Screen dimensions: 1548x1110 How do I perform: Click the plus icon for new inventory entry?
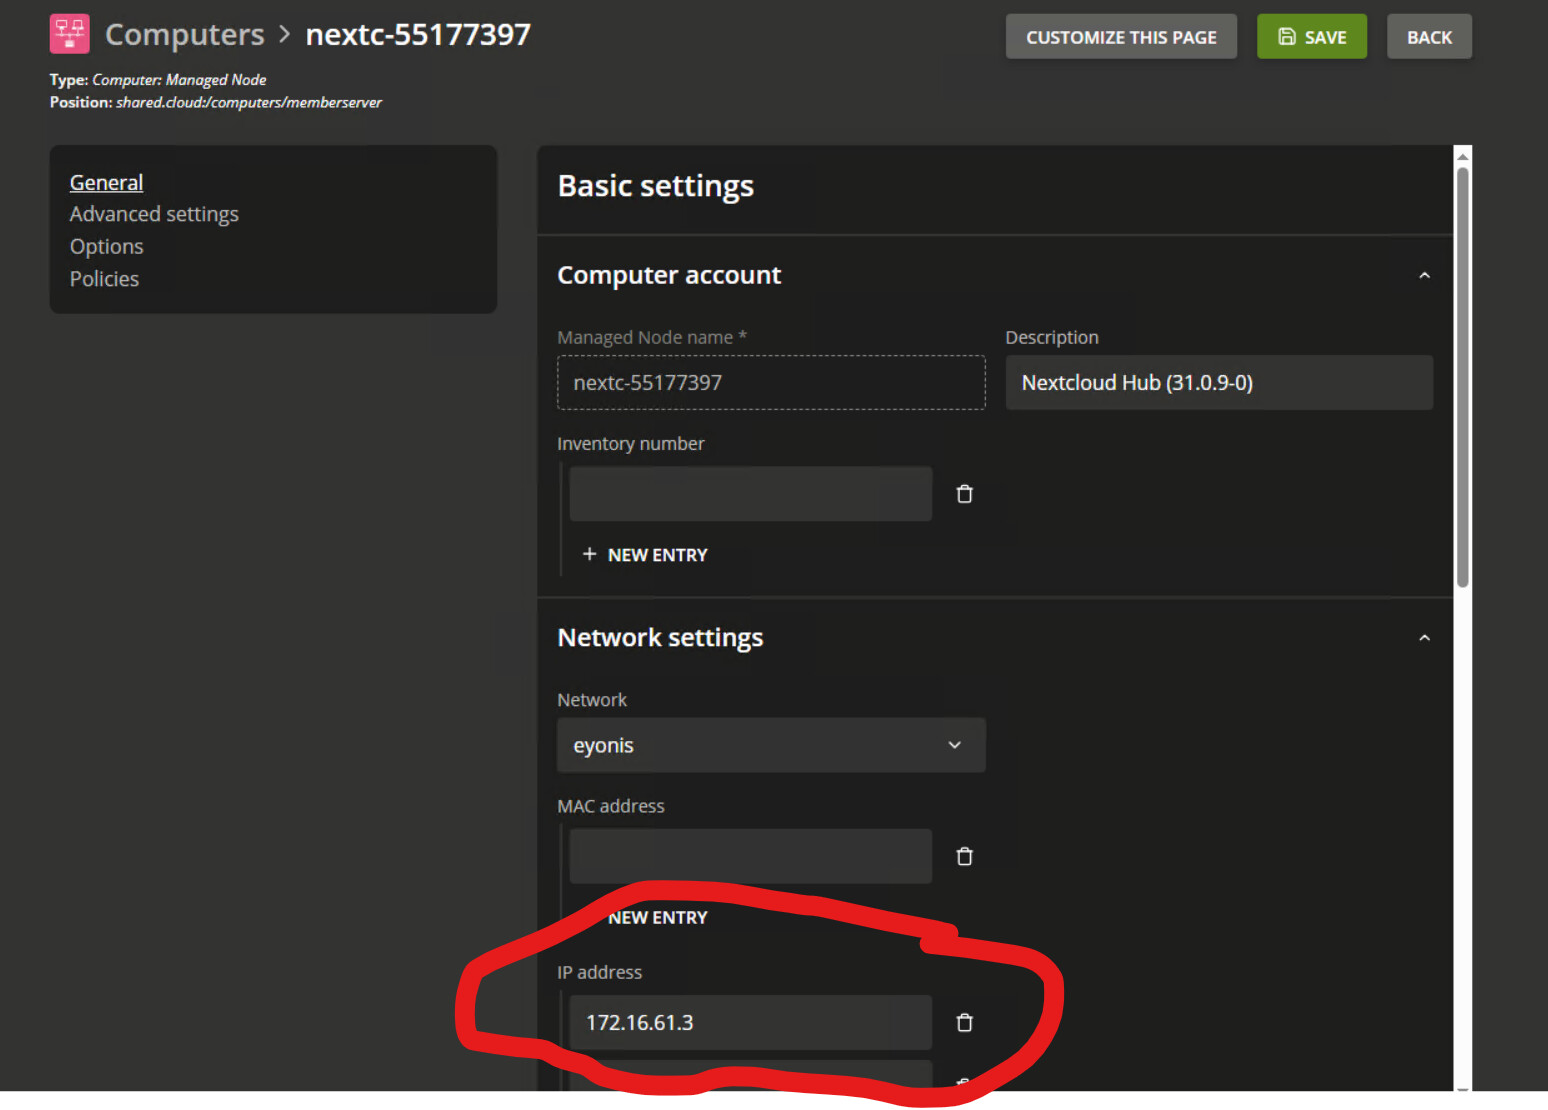[589, 554]
